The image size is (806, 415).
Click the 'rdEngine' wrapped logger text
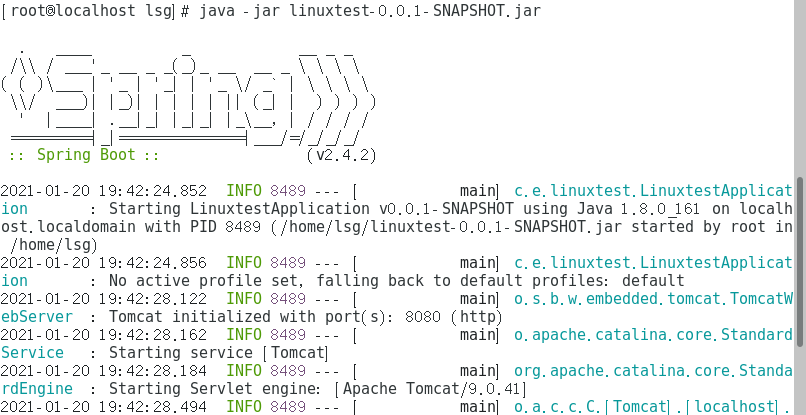pos(36,389)
